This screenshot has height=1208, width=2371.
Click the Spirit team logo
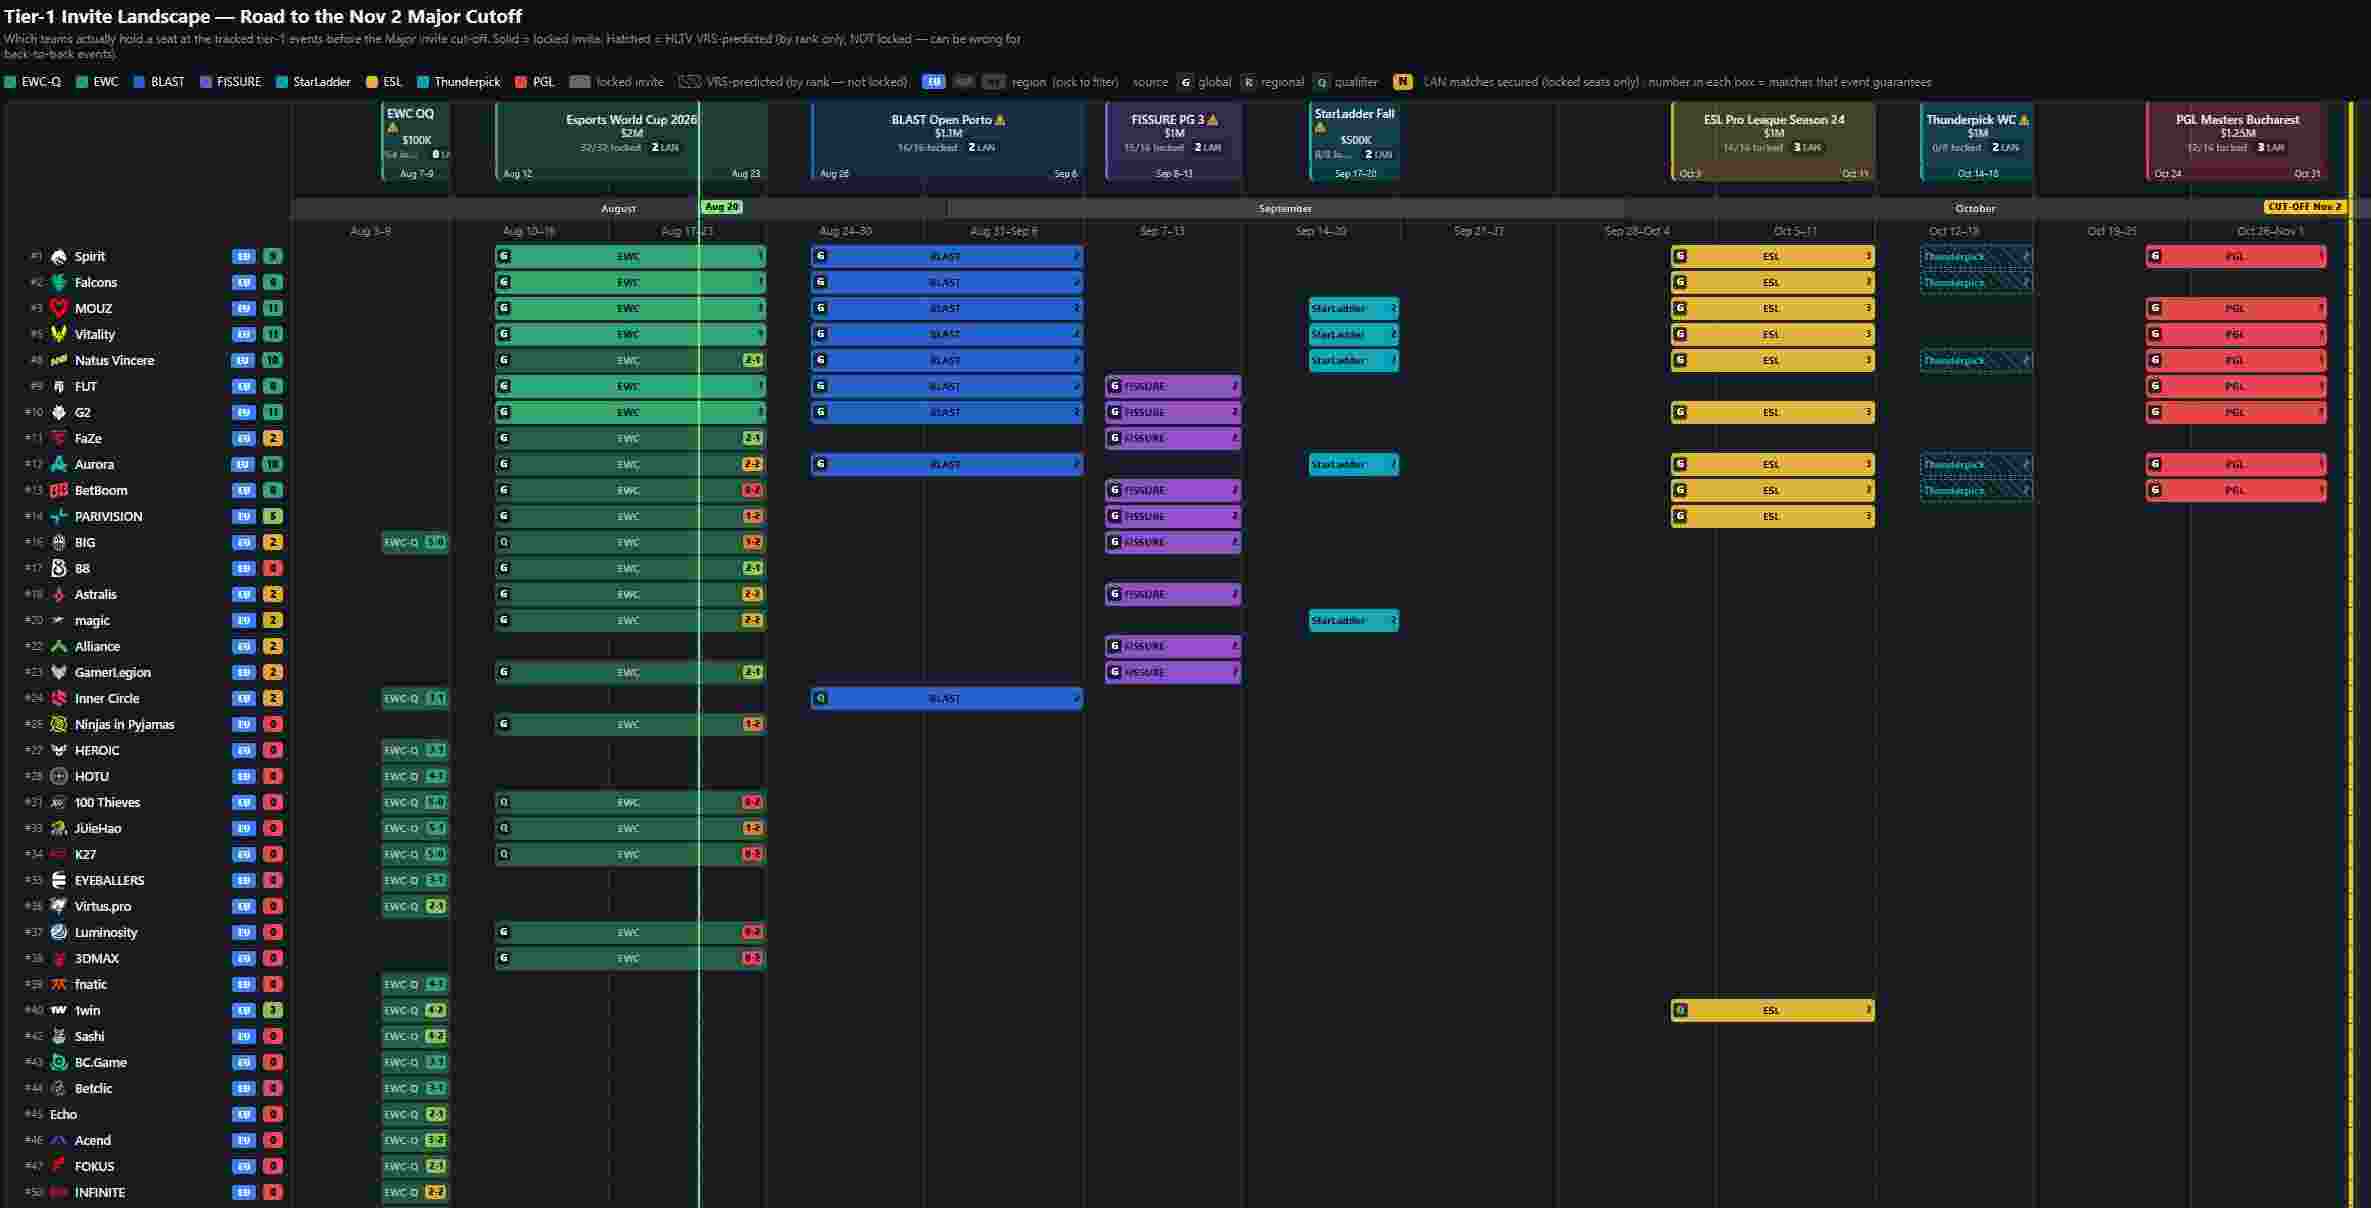pos(59,257)
